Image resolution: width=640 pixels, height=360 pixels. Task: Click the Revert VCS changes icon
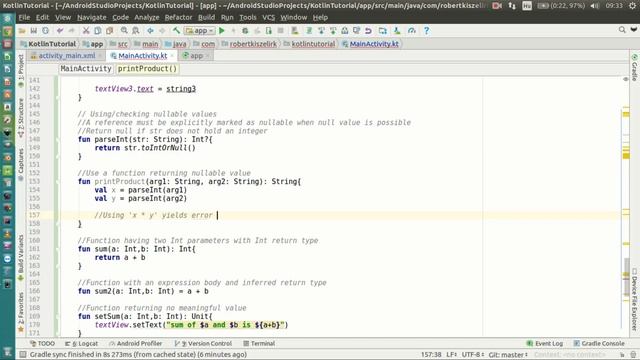pyautogui.click(x=368, y=31)
